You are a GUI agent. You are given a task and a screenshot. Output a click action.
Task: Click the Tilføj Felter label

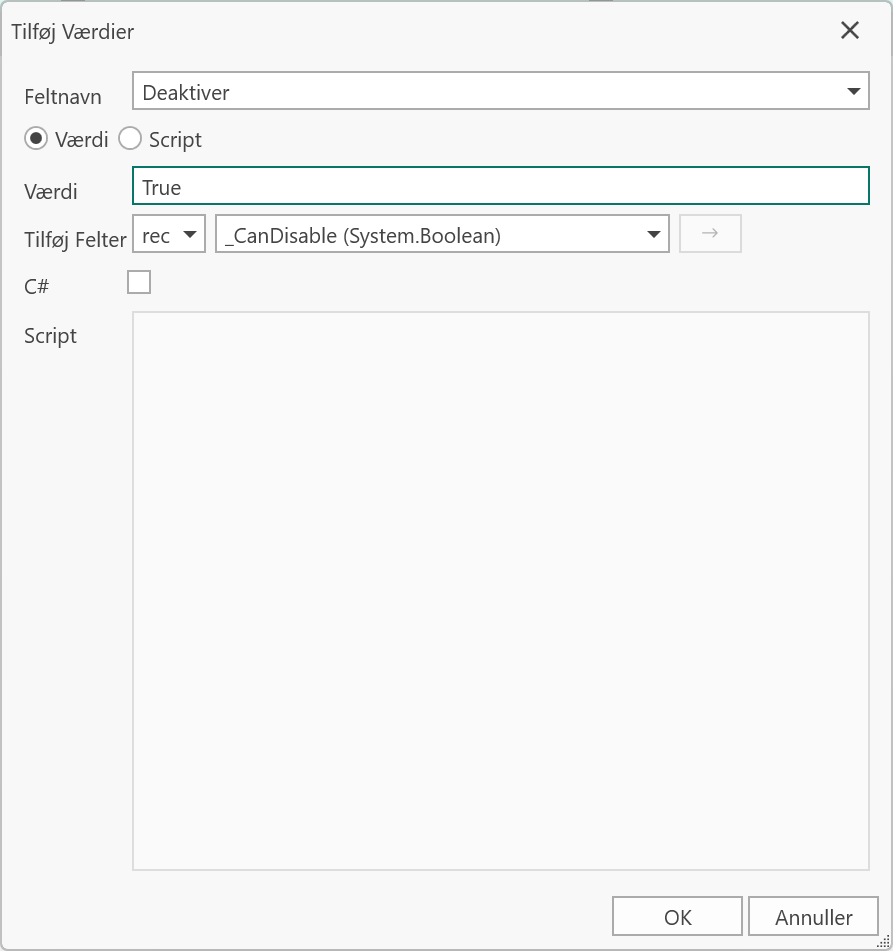[x=75, y=240]
